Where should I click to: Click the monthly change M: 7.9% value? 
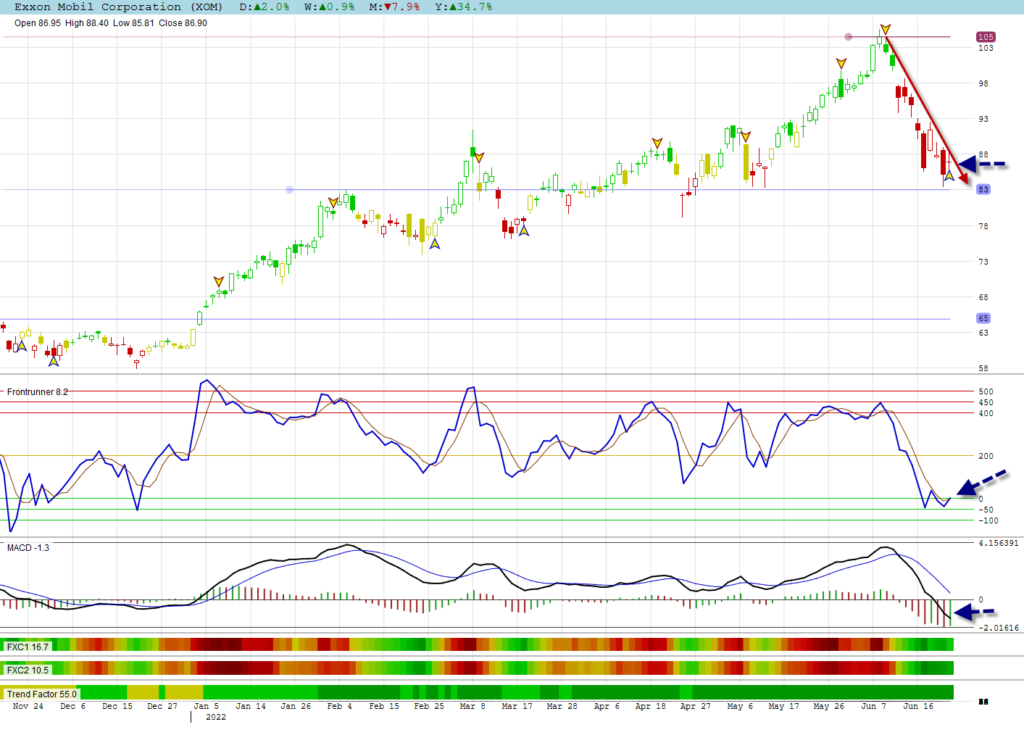[x=394, y=7]
